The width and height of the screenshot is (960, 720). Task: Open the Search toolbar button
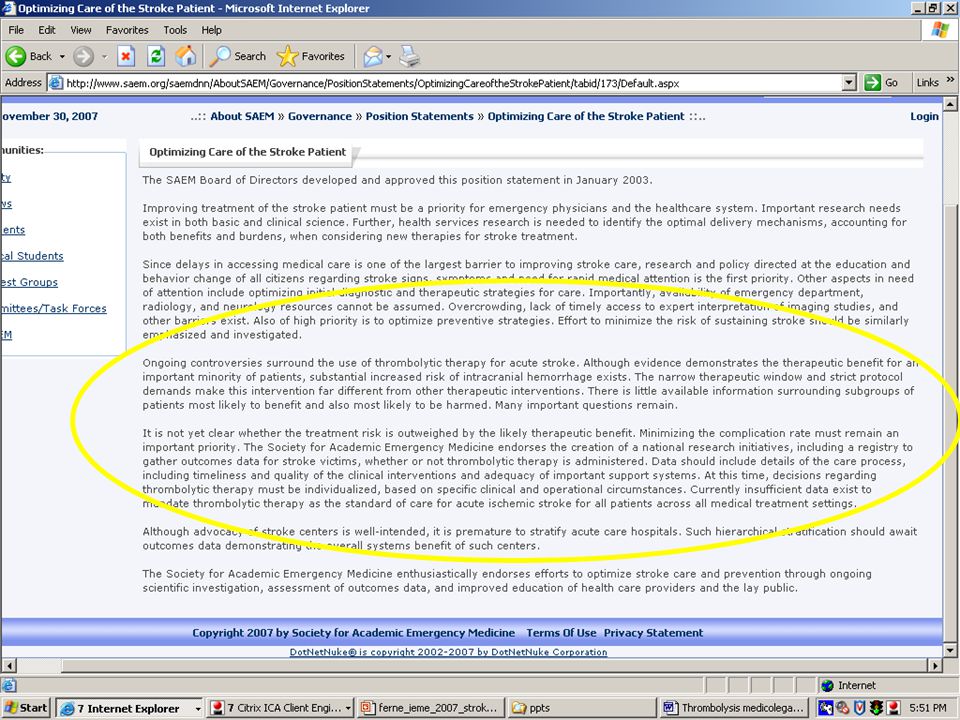tap(238, 56)
